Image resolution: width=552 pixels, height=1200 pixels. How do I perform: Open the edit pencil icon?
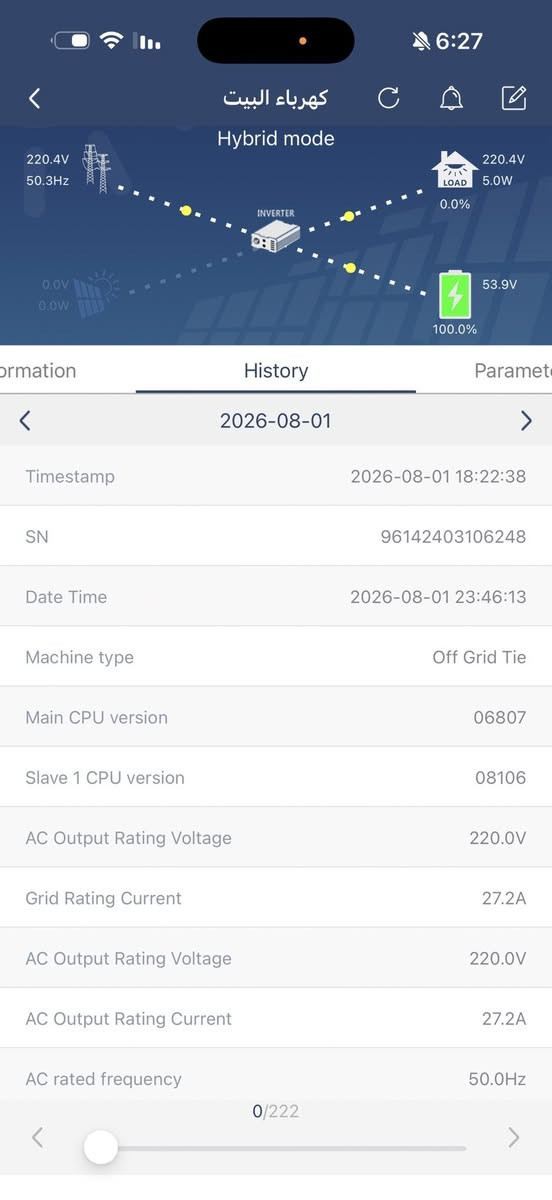click(x=513, y=98)
